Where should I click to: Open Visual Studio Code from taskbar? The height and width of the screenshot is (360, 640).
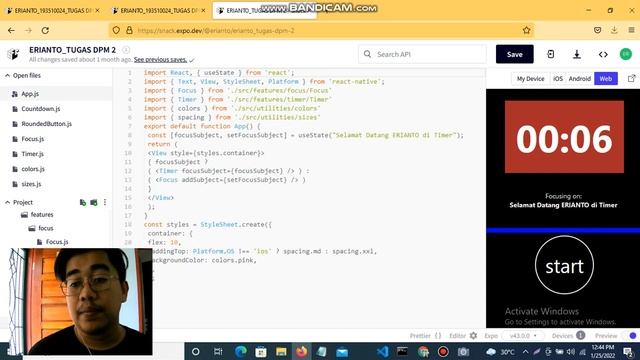pyautogui.click(x=382, y=351)
